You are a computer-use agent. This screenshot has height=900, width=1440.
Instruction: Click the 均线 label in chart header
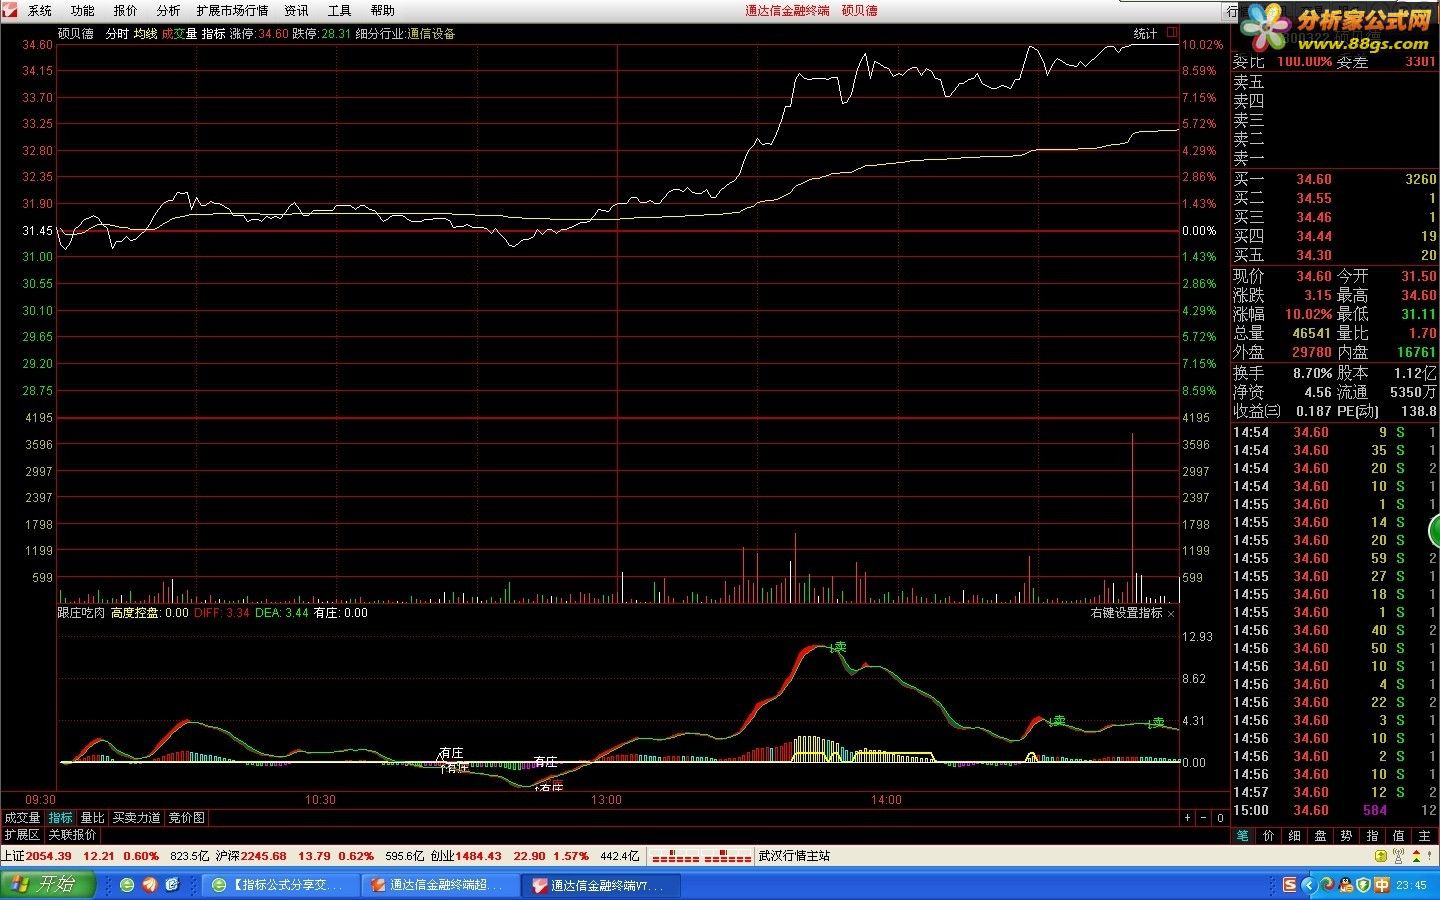(145, 34)
